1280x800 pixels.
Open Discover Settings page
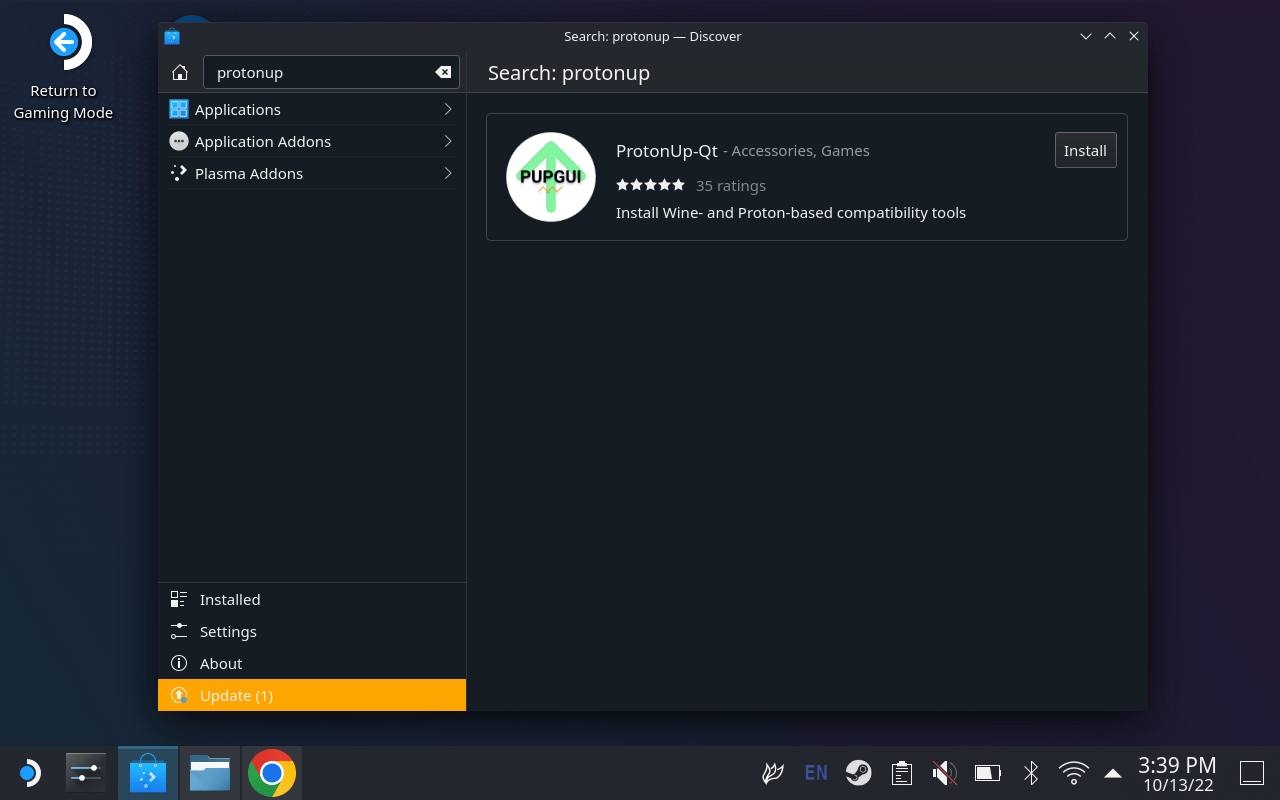[x=312, y=631]
